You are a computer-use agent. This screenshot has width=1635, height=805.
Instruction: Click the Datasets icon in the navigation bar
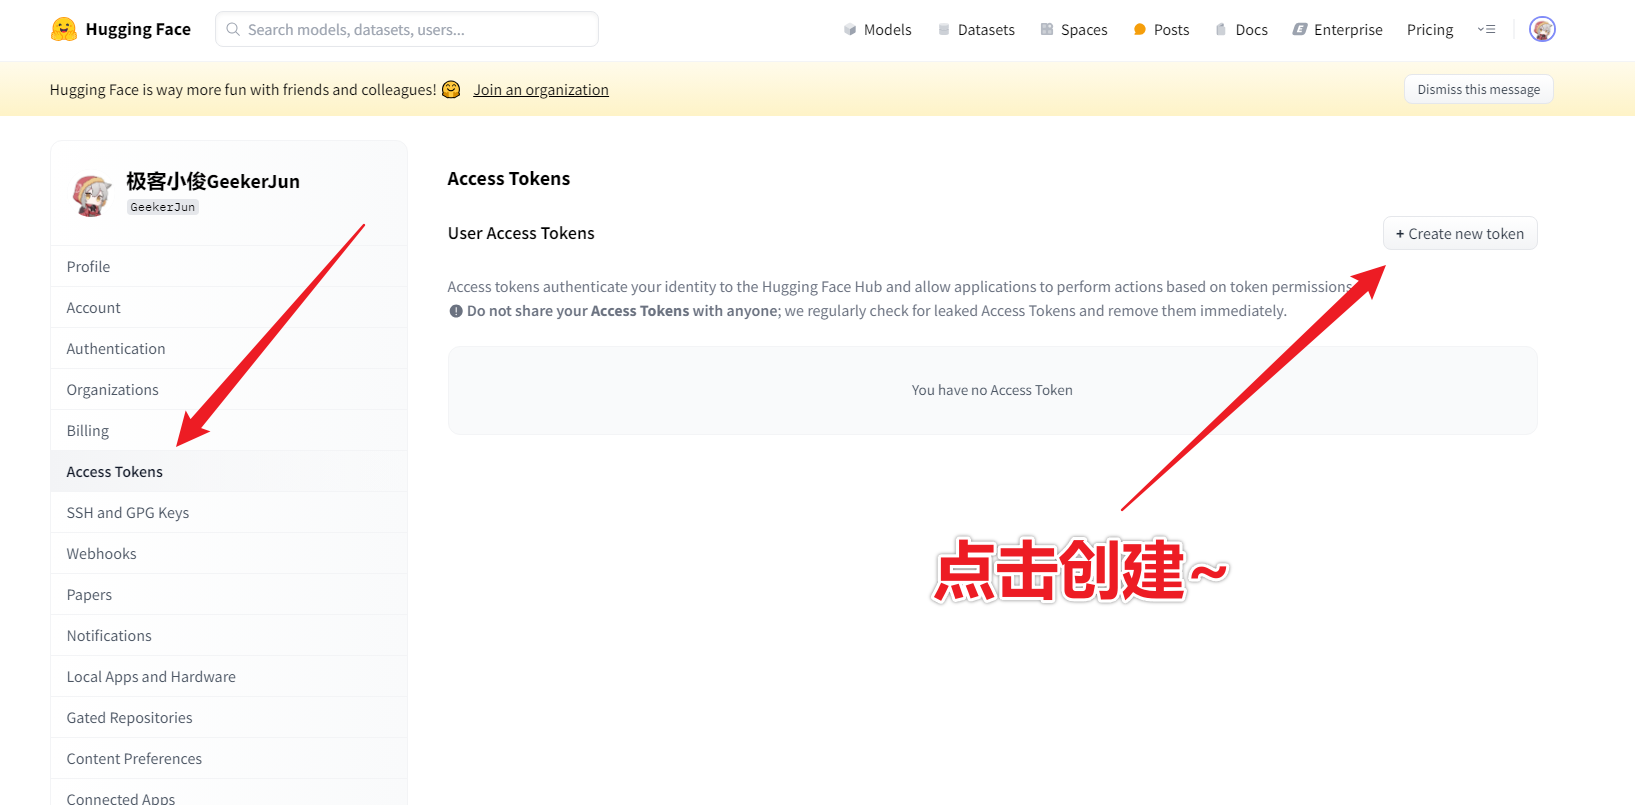[944, 29]
